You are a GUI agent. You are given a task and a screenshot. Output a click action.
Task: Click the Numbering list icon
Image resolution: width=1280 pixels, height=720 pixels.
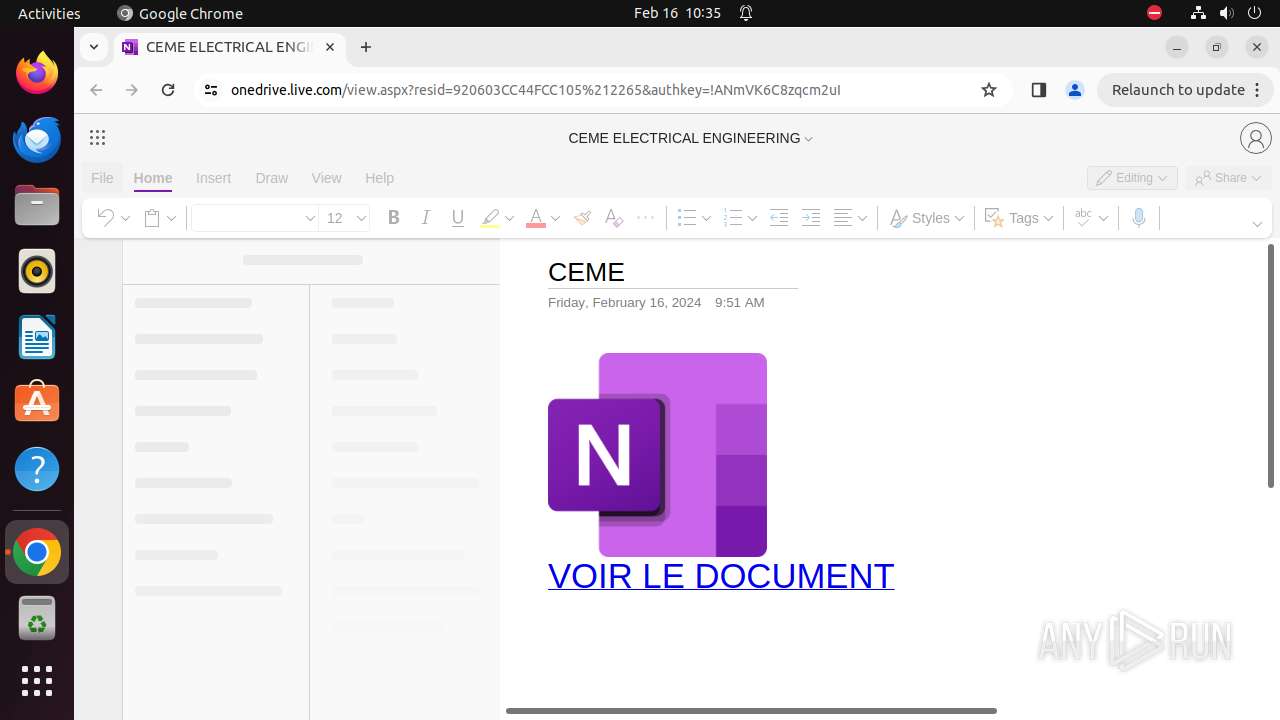[732, 218]
